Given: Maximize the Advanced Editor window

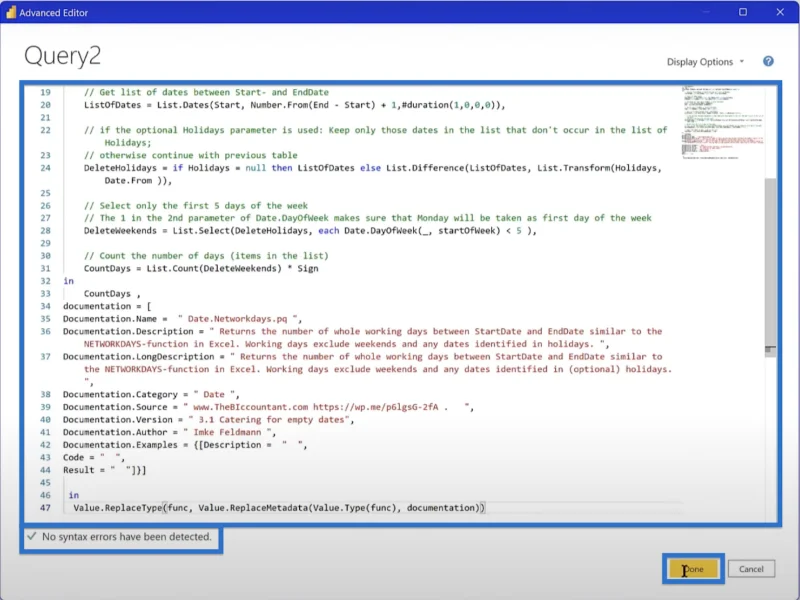Looking at the screenshot, I should coord(743,12).
